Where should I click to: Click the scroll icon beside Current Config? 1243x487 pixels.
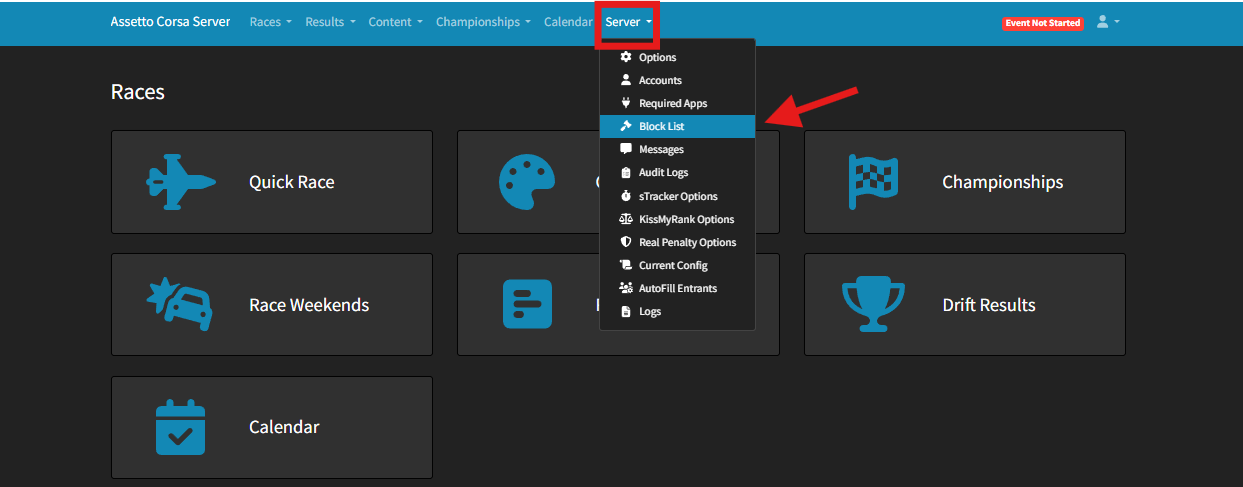point(626,265)
